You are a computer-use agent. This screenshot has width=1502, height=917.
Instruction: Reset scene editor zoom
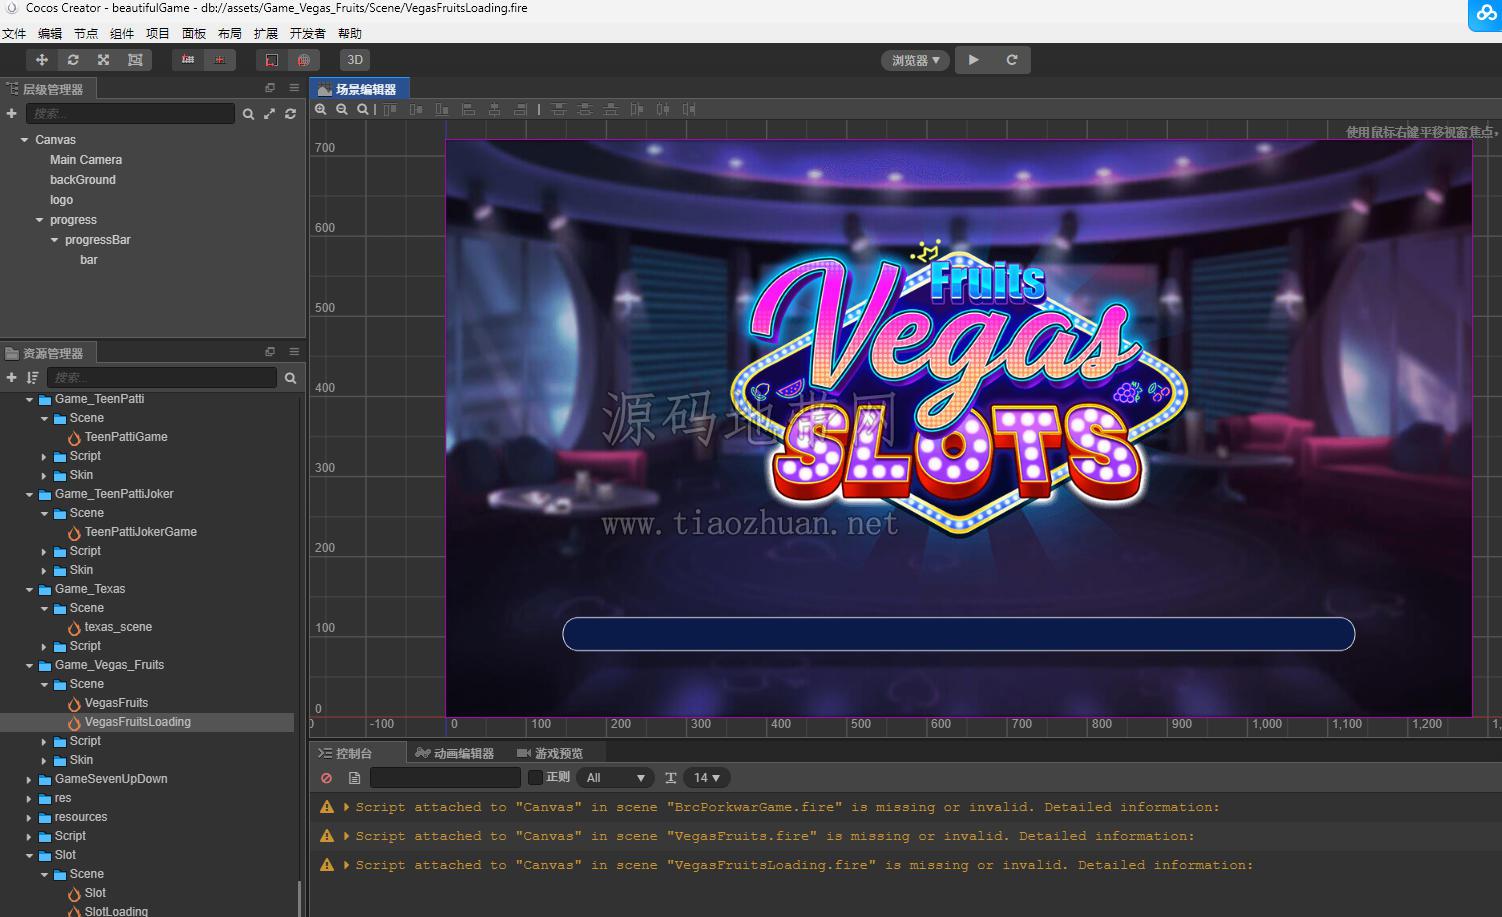(362, 109)
